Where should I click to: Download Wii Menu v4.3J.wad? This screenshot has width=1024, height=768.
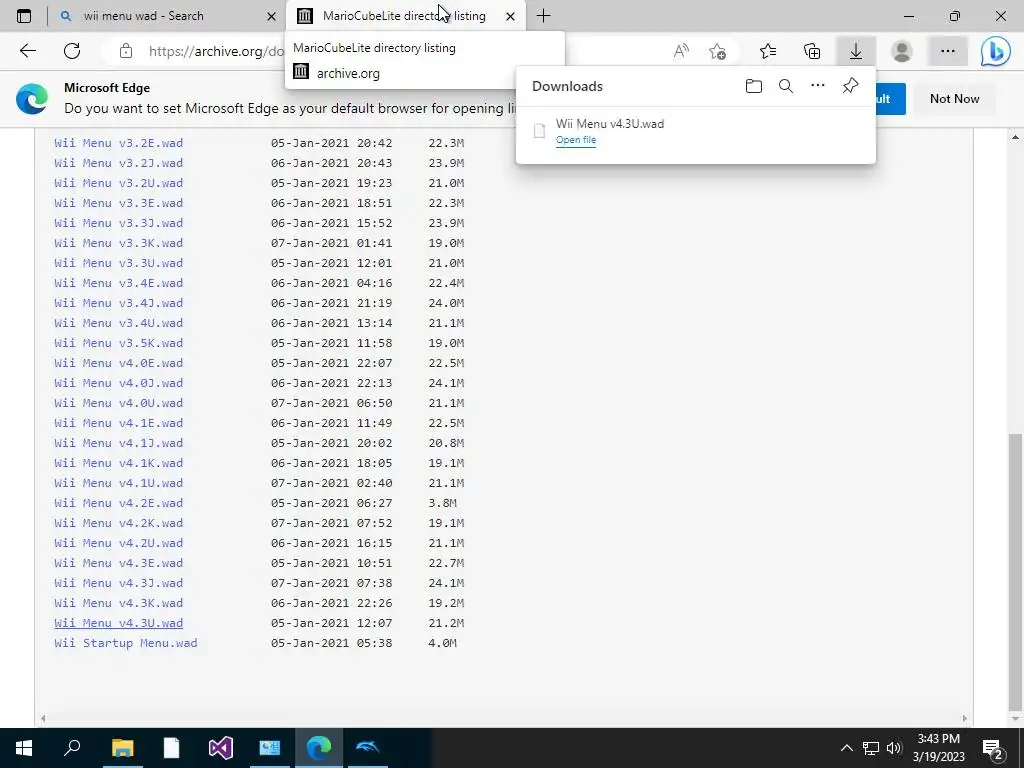[x=119, y=583]
